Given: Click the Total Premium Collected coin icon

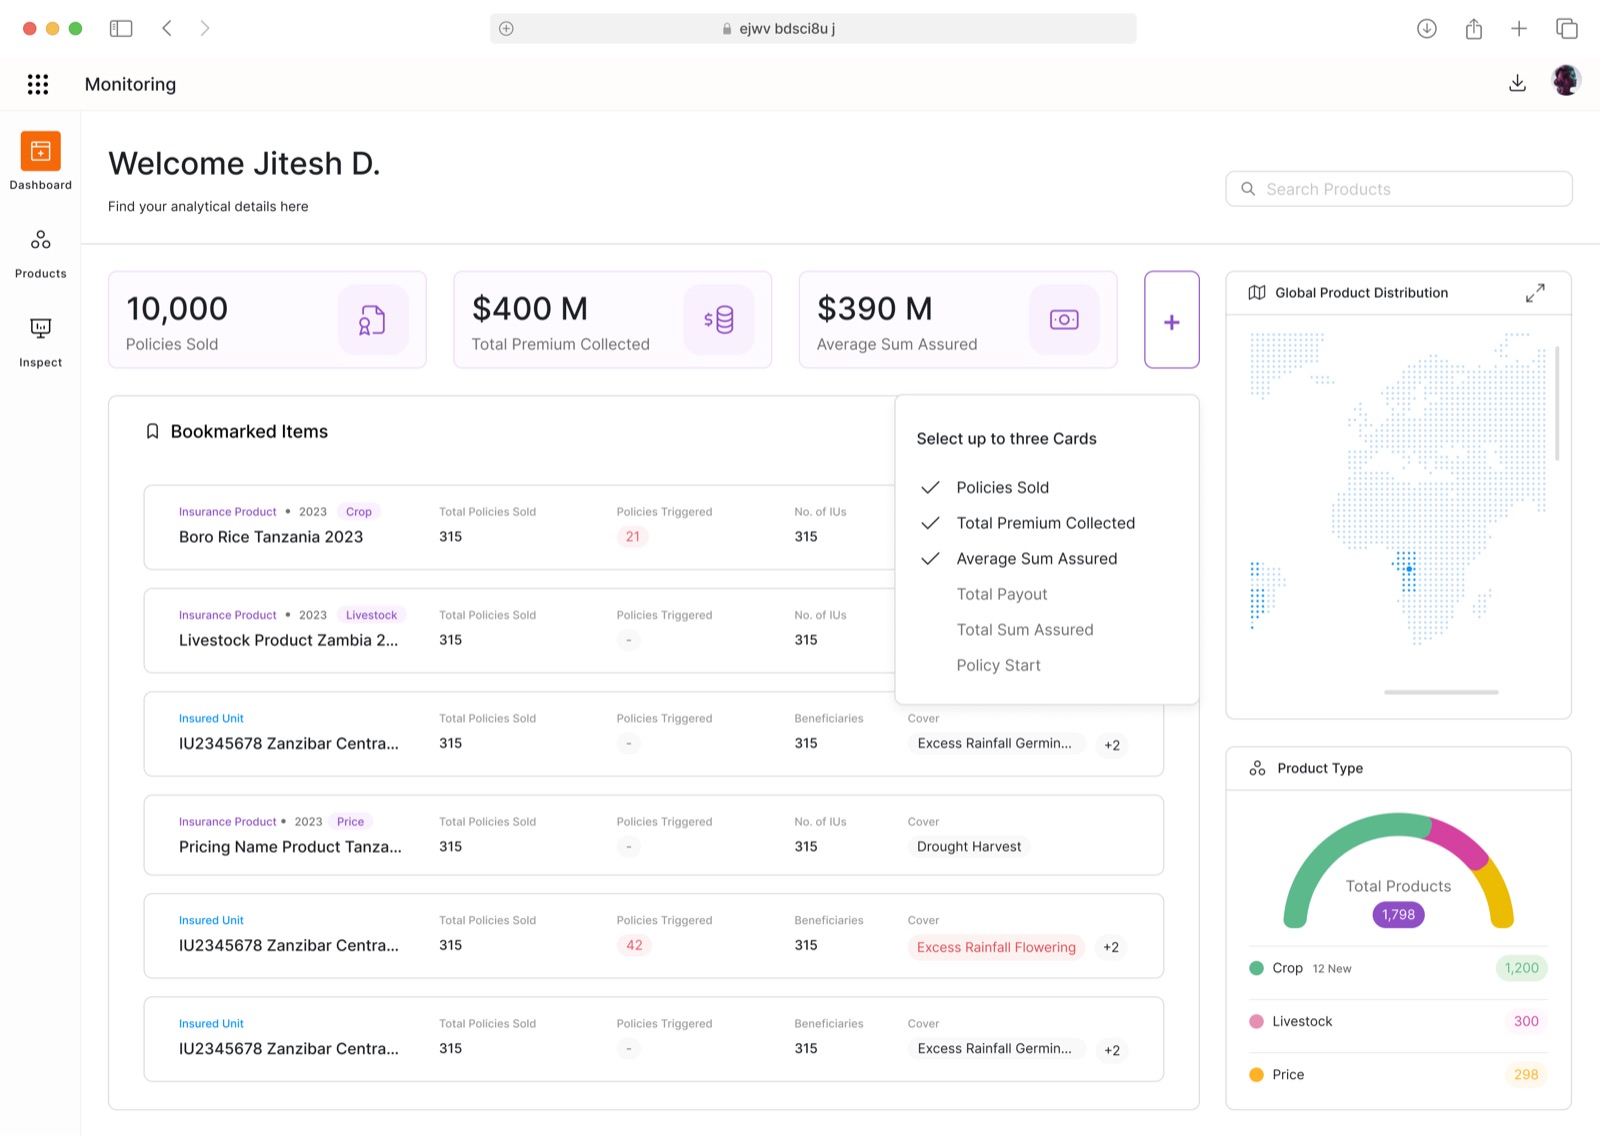Looking at the screenshot, I should tap(718, 320).
